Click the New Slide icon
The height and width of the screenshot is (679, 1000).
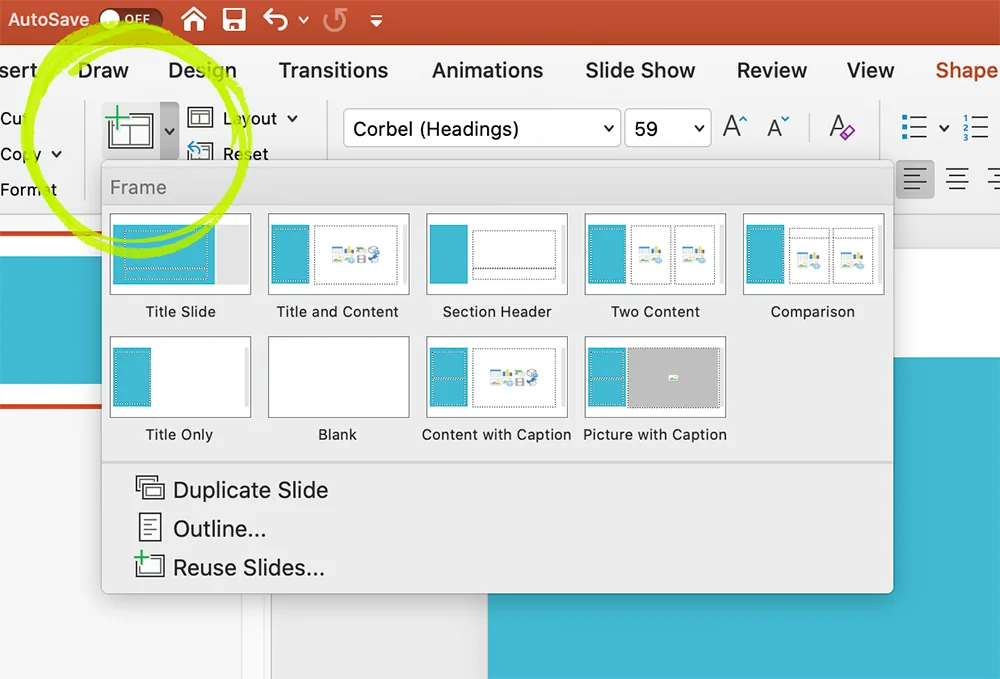[131, 129]
